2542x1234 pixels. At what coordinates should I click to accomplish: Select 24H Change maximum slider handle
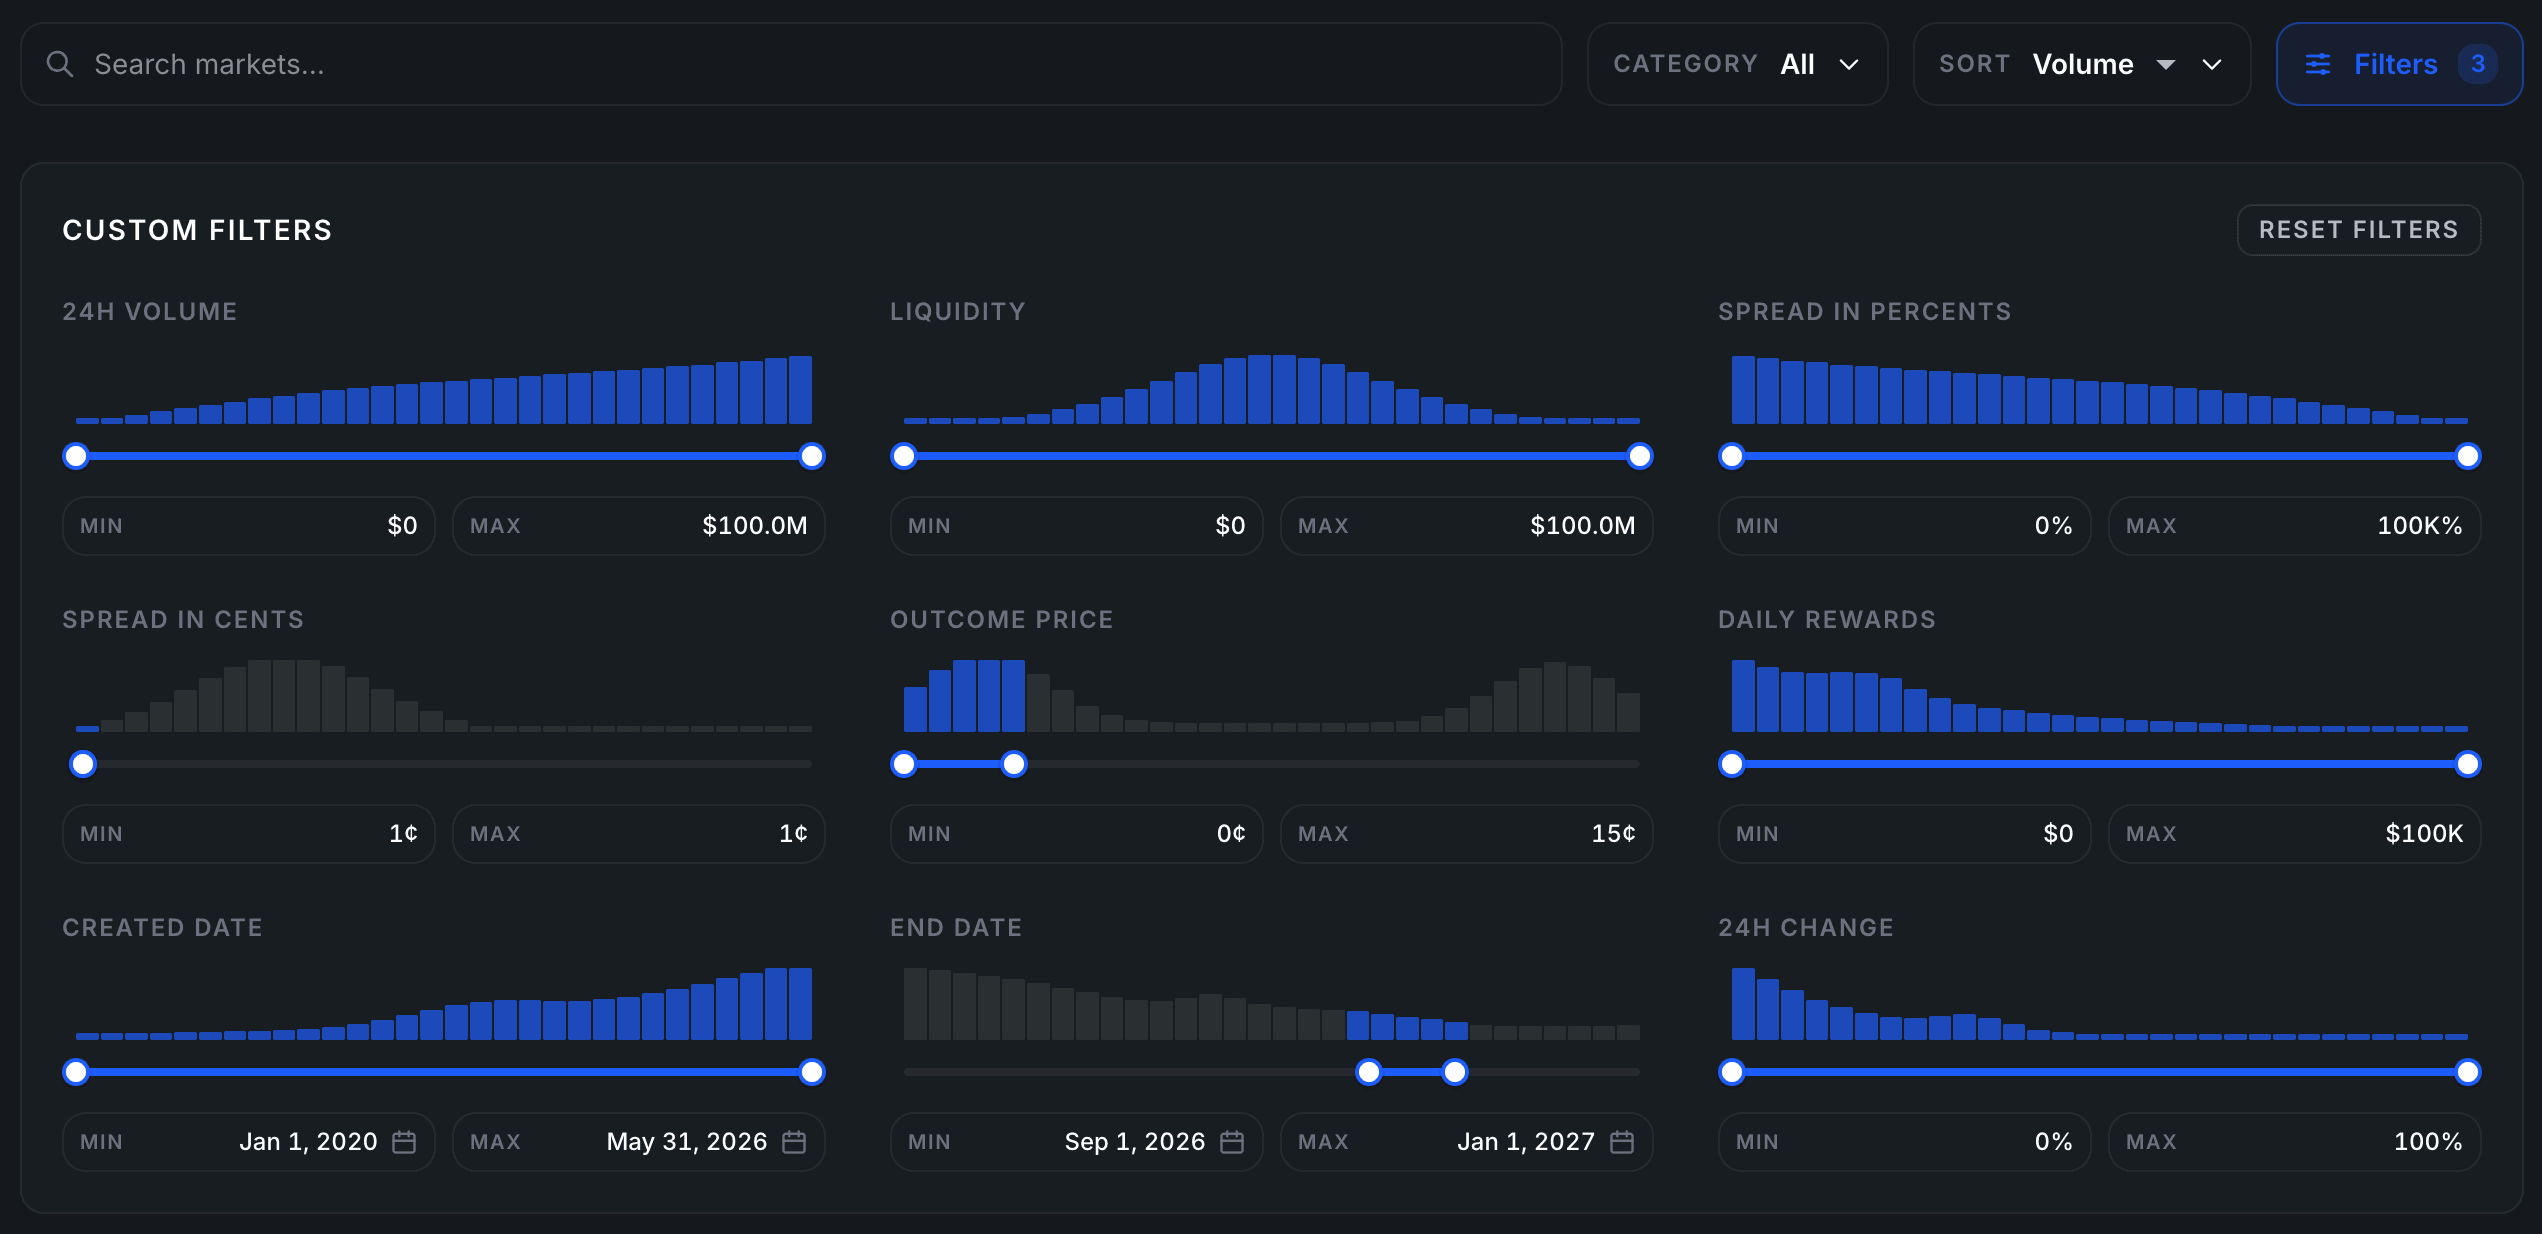coord(2468,1072)
